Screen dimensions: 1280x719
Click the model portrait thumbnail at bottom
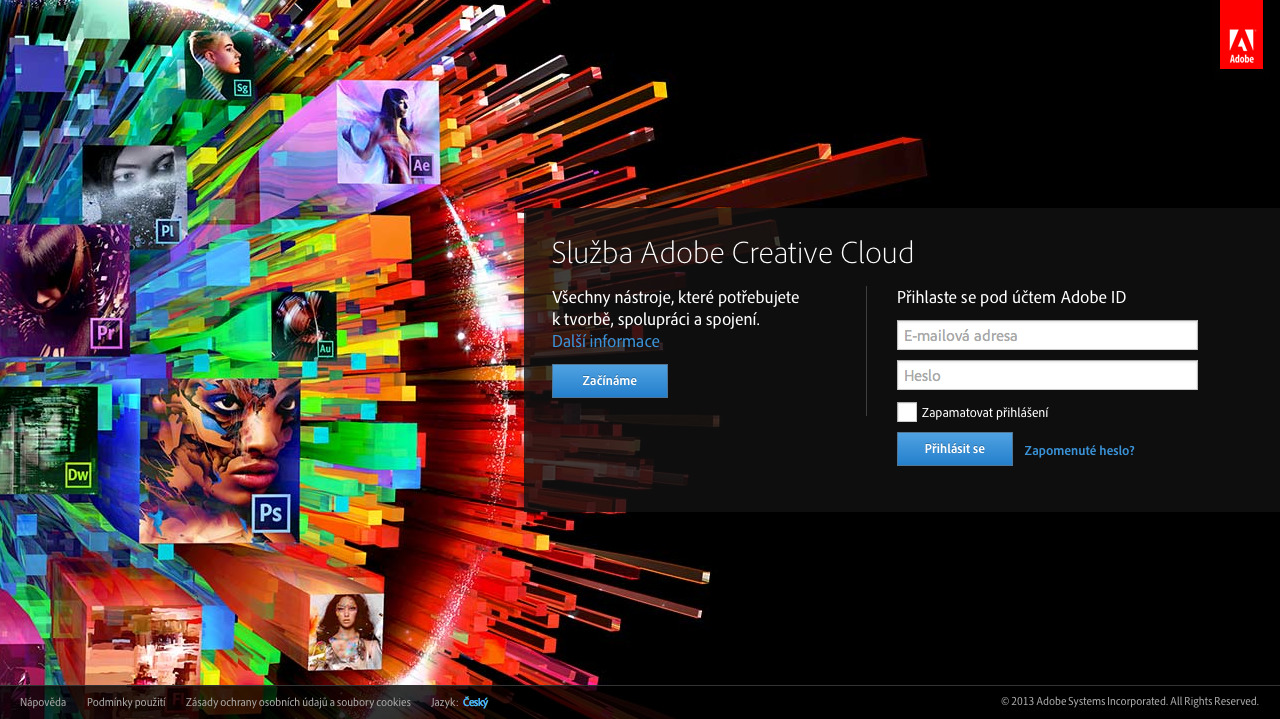coord(346,632)
